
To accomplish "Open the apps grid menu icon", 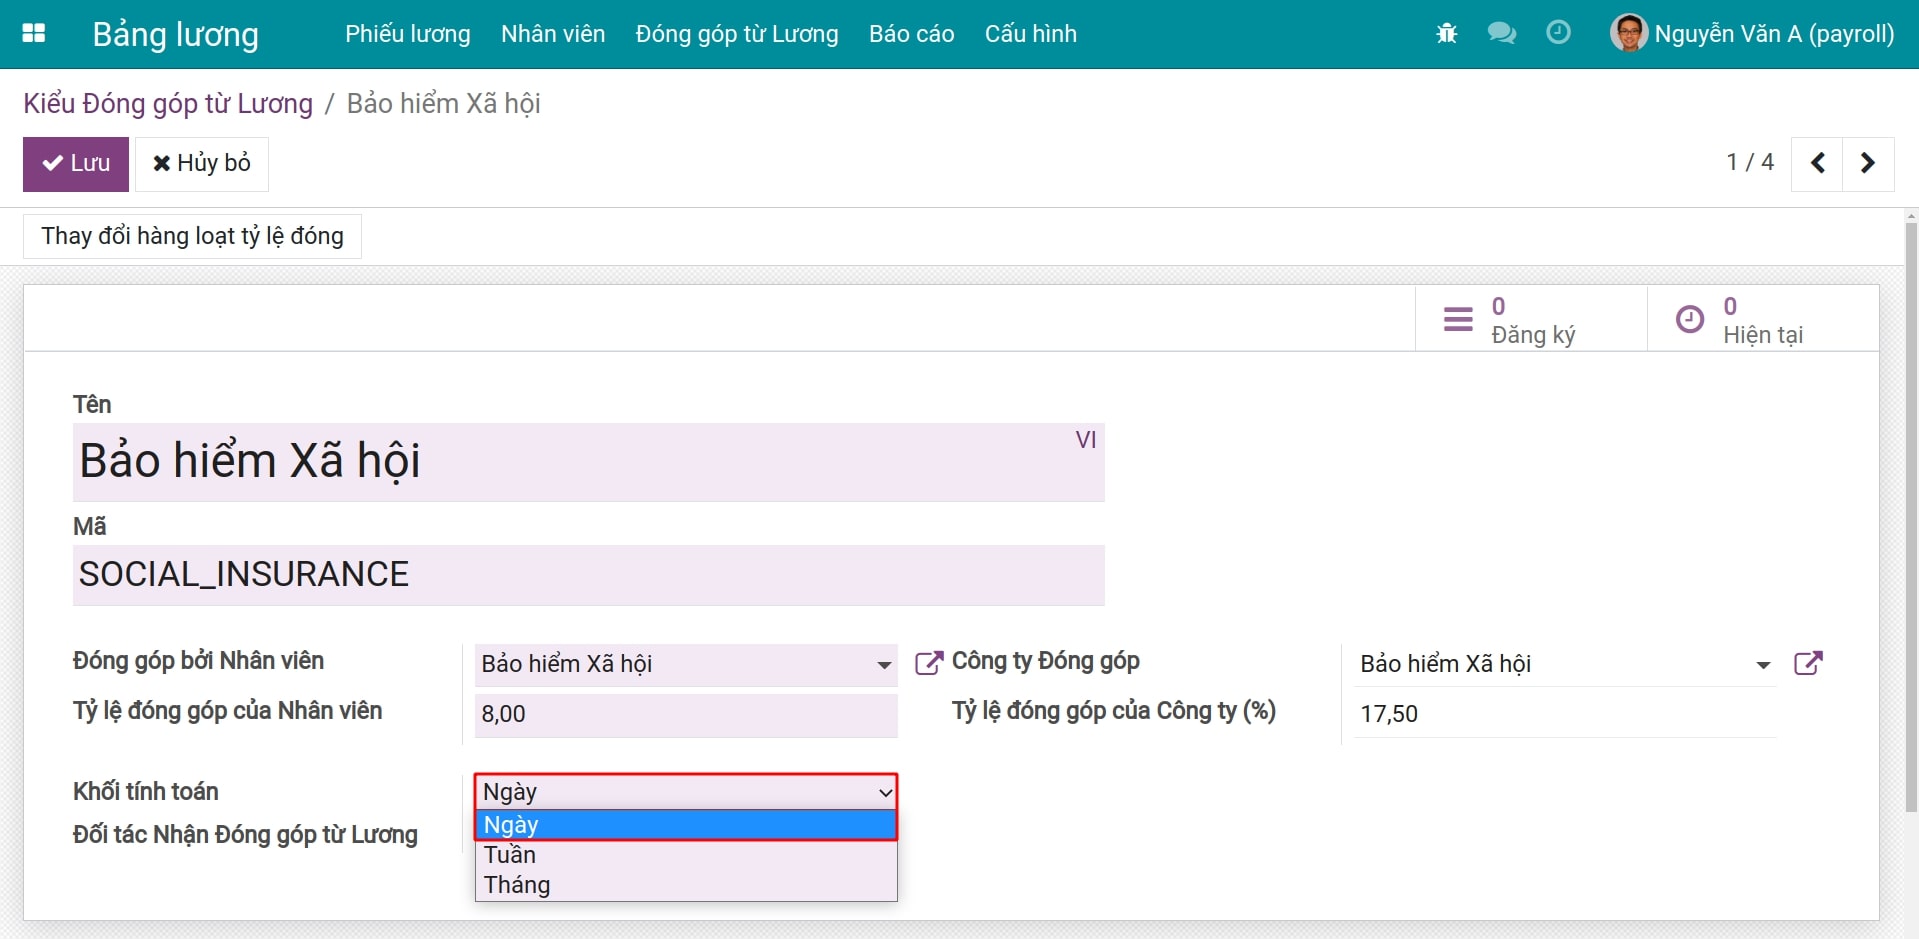I will (x=34, y=33).
